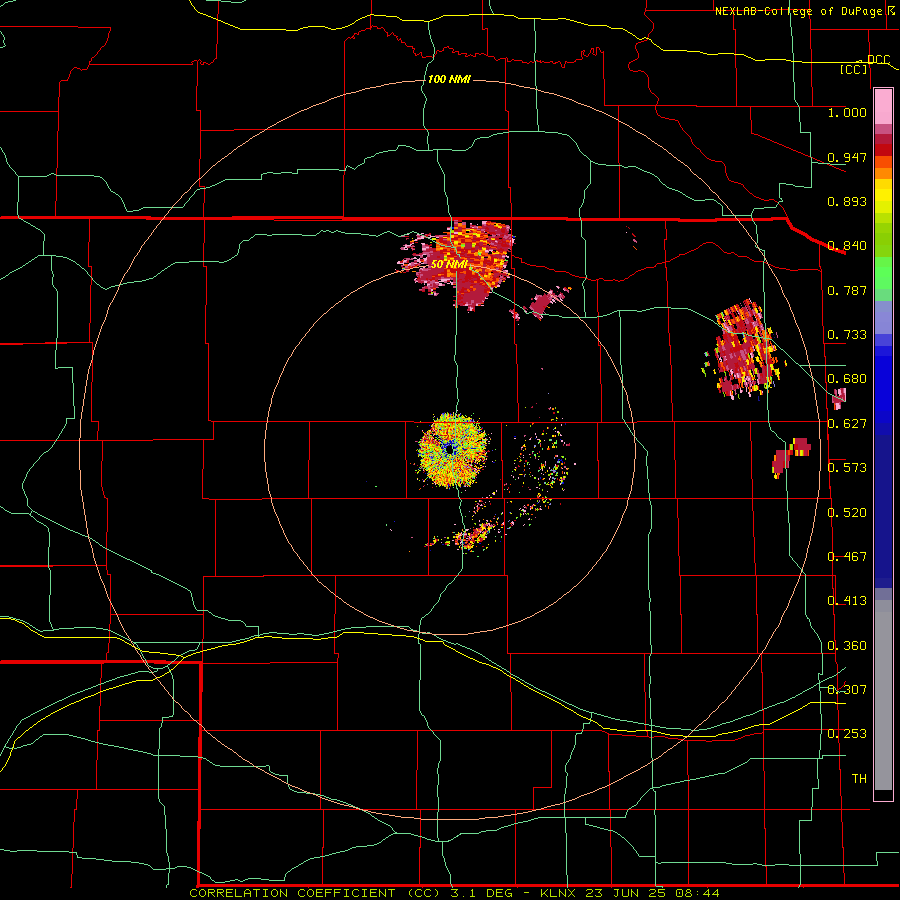
Task: Select the 0.893 scale value
Action: [847, 201]
